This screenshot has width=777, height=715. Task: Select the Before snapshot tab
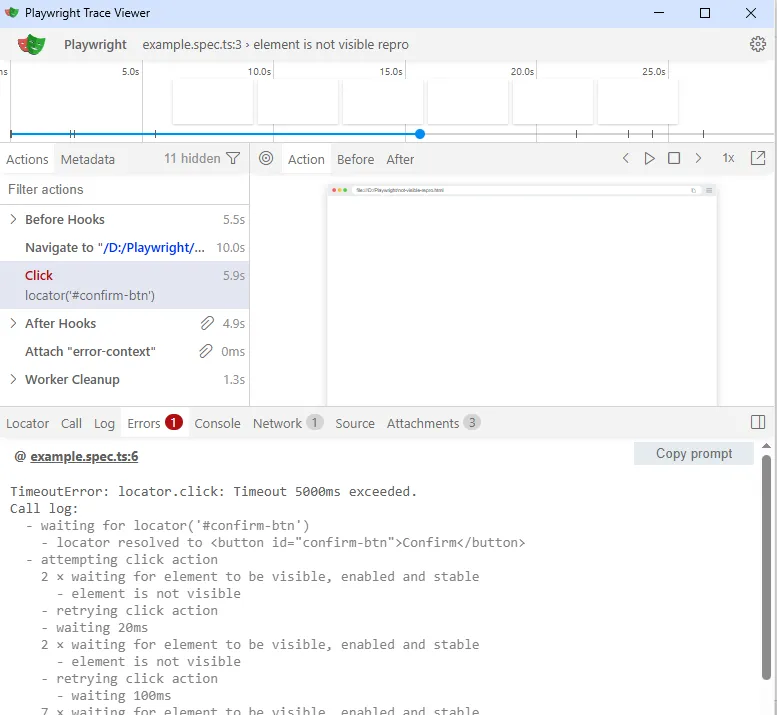pos(355,159)
